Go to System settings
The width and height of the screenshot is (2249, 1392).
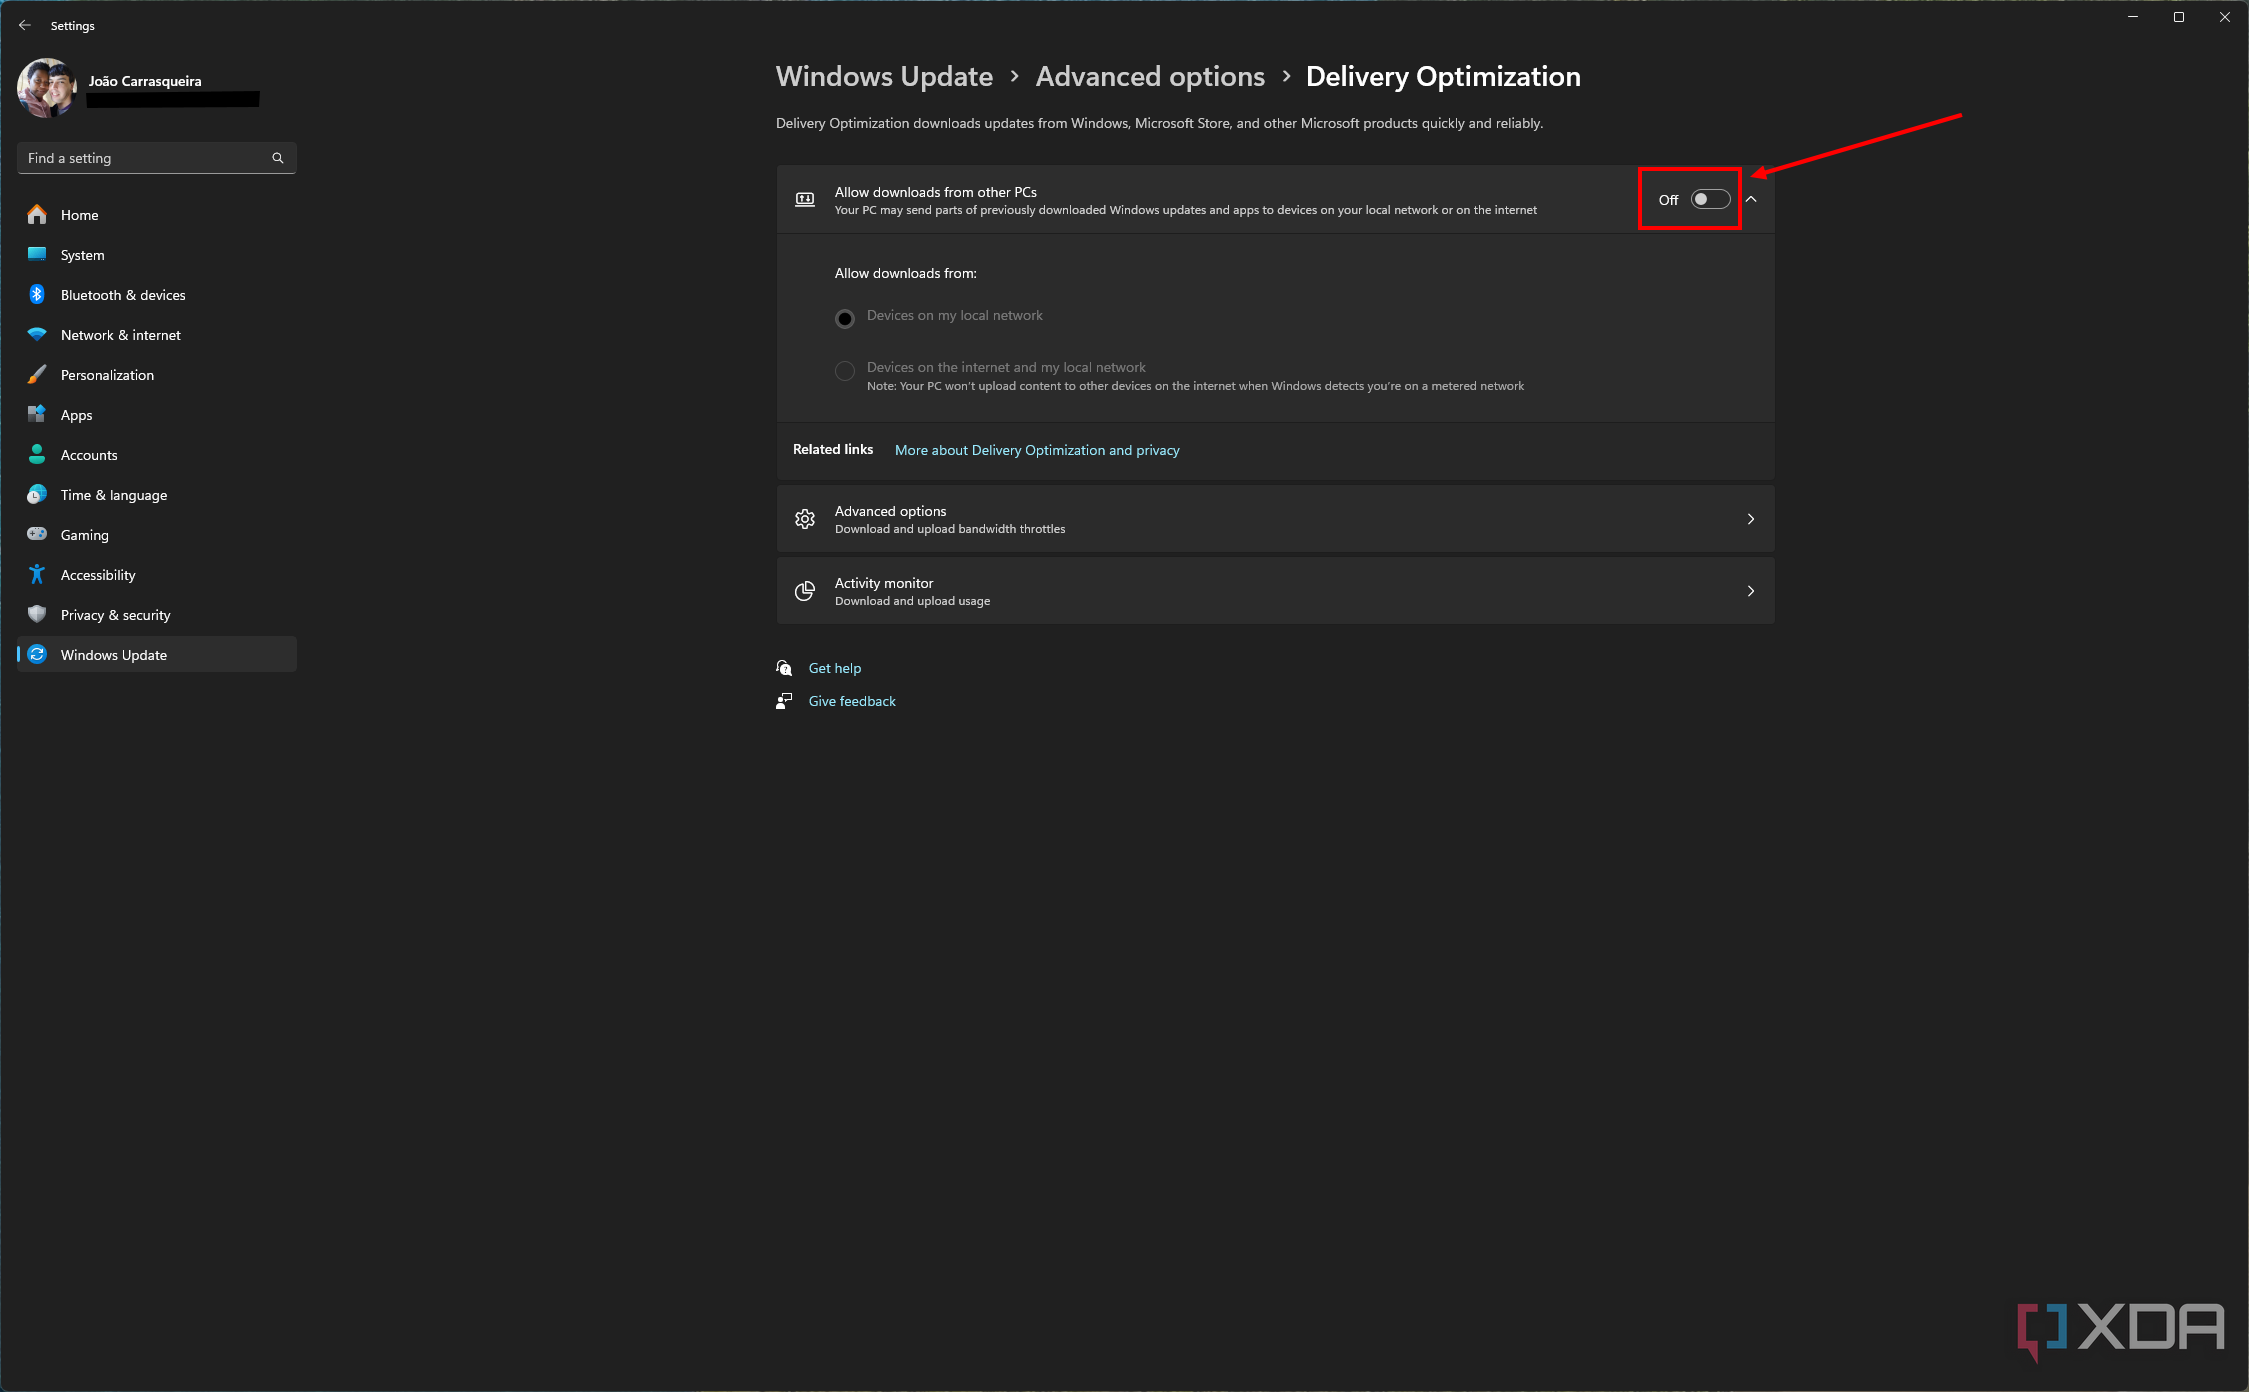[x=157, y=255]
